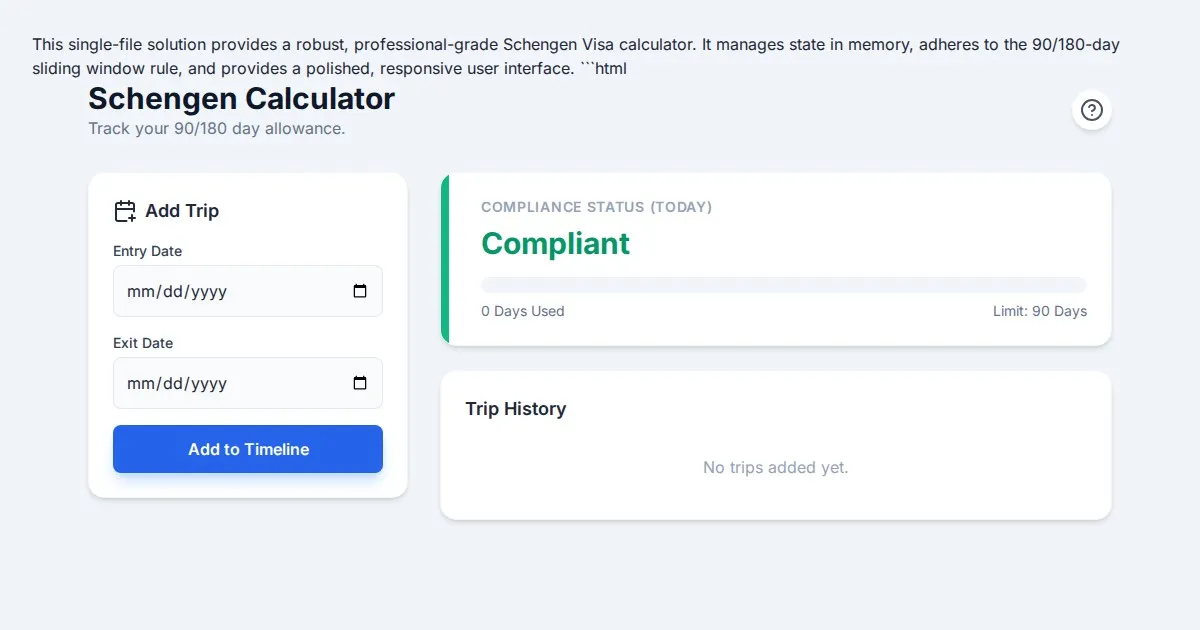The width and height of the screenshot is (1200, 630).
Task: Click the Trip History heading
Action: [515, 409]
